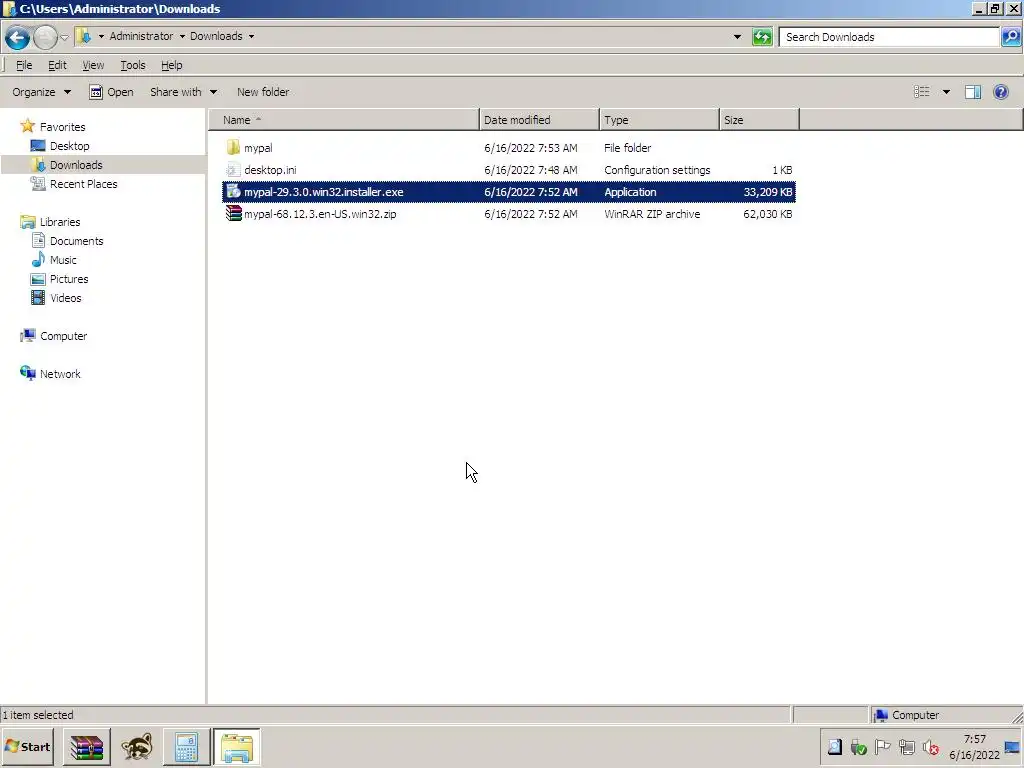Click the search magnifier icon
1024x768 pixels.
coord(1010,37)
